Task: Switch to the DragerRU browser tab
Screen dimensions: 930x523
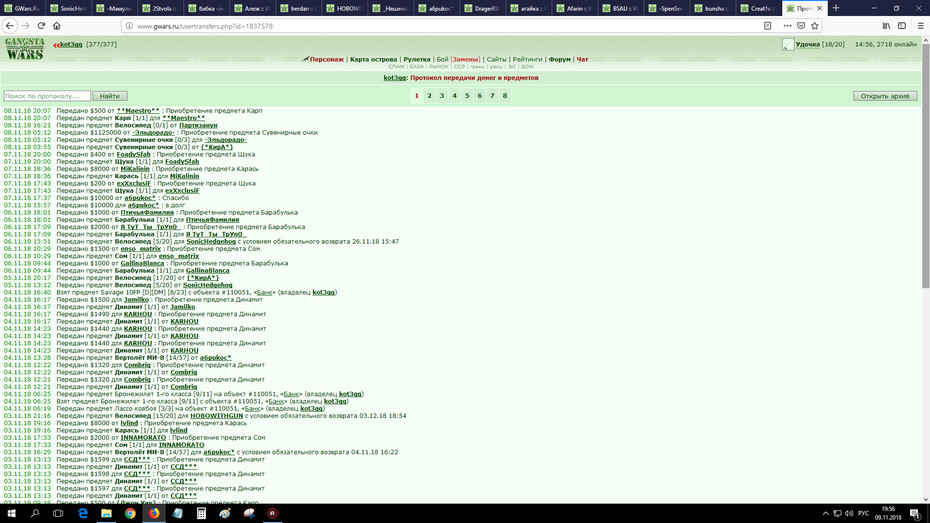Action: tap(483, 8)
